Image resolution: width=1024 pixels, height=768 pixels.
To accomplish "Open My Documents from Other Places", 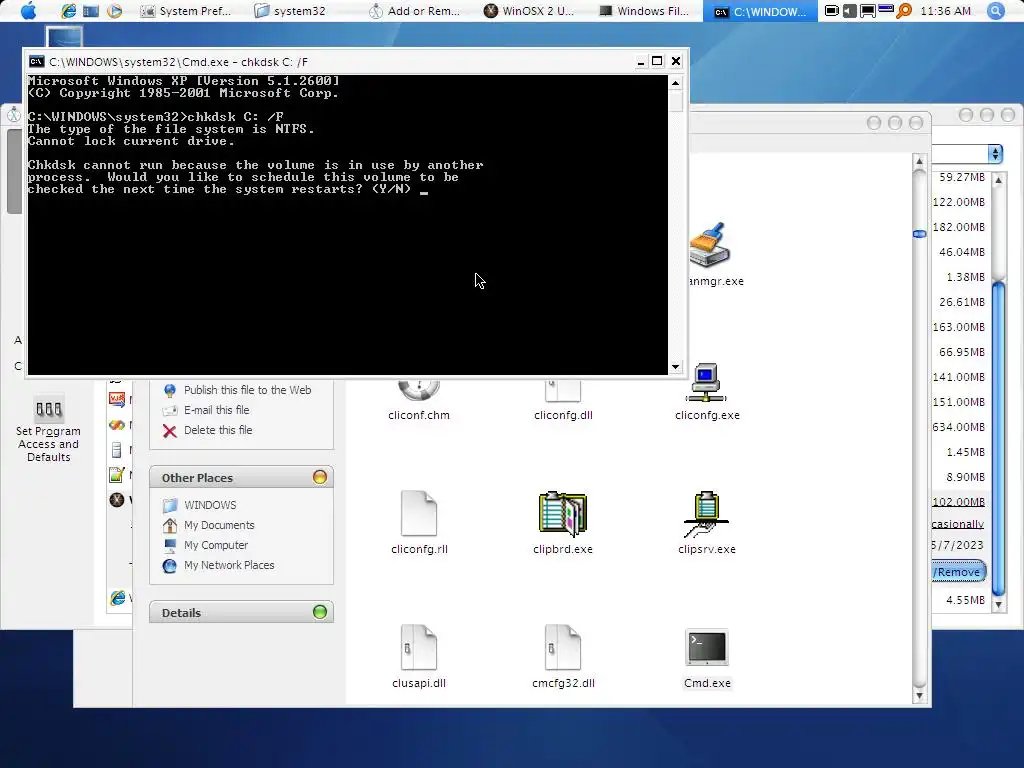I will tap(219, 525).
